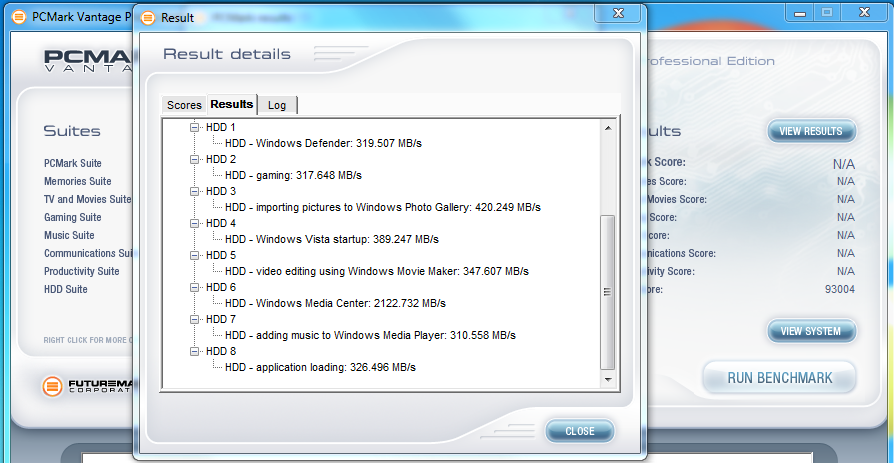Click the results list scrollbar thumb
This screenshot has width=894, height=463.
[608, 292]
